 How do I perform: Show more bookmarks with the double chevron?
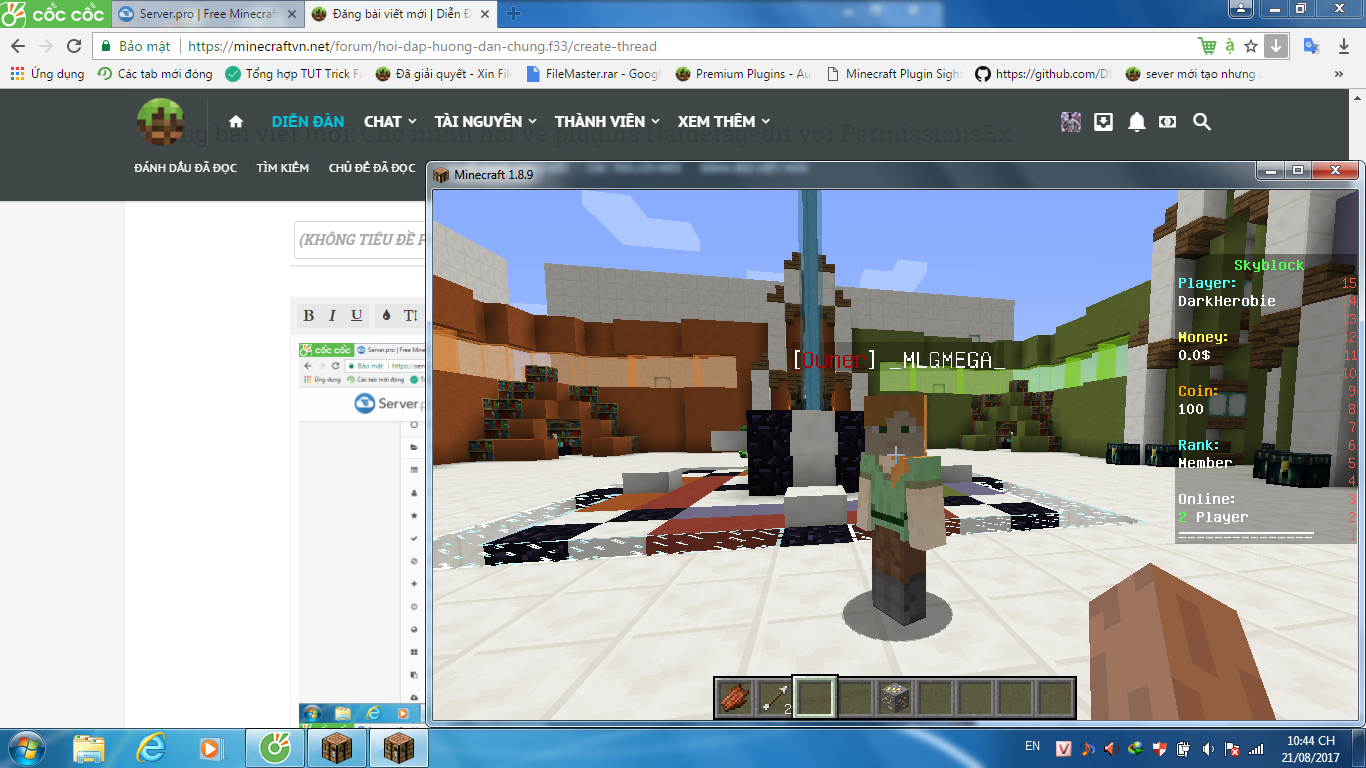pos(1339,74)
